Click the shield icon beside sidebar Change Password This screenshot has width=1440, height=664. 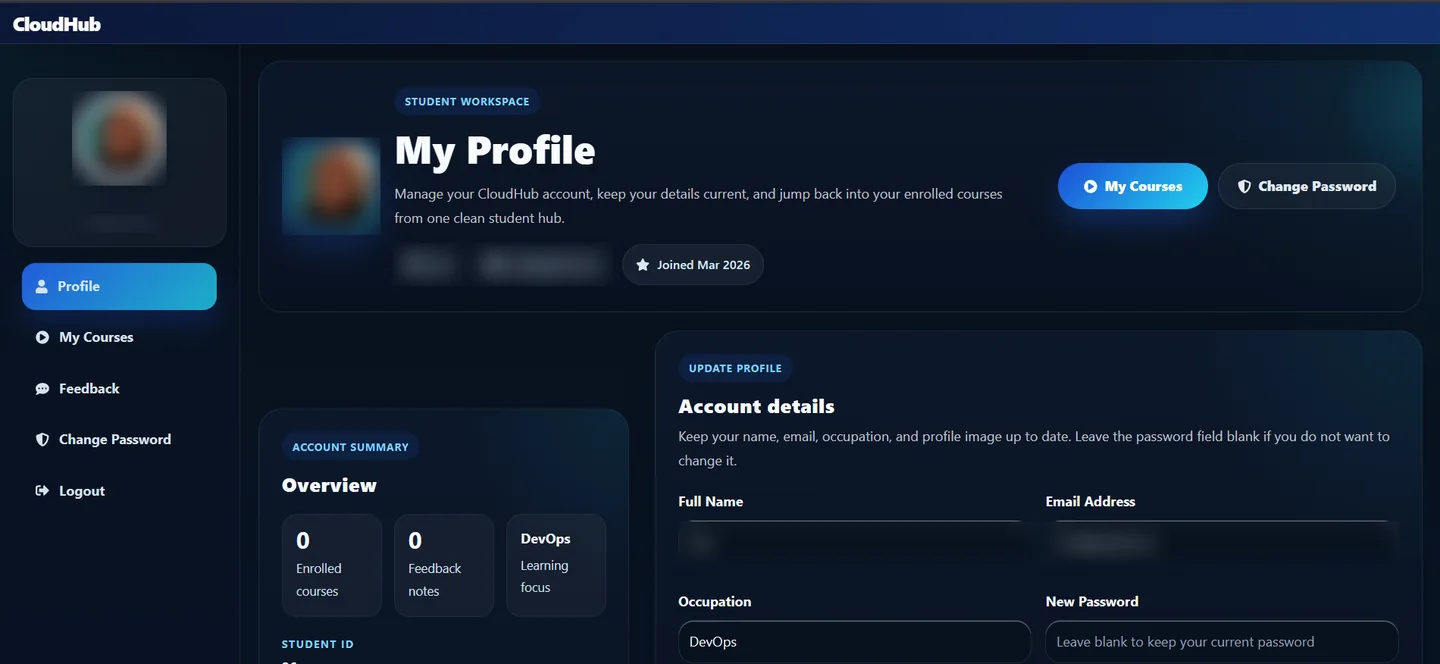tap(42, 440)
